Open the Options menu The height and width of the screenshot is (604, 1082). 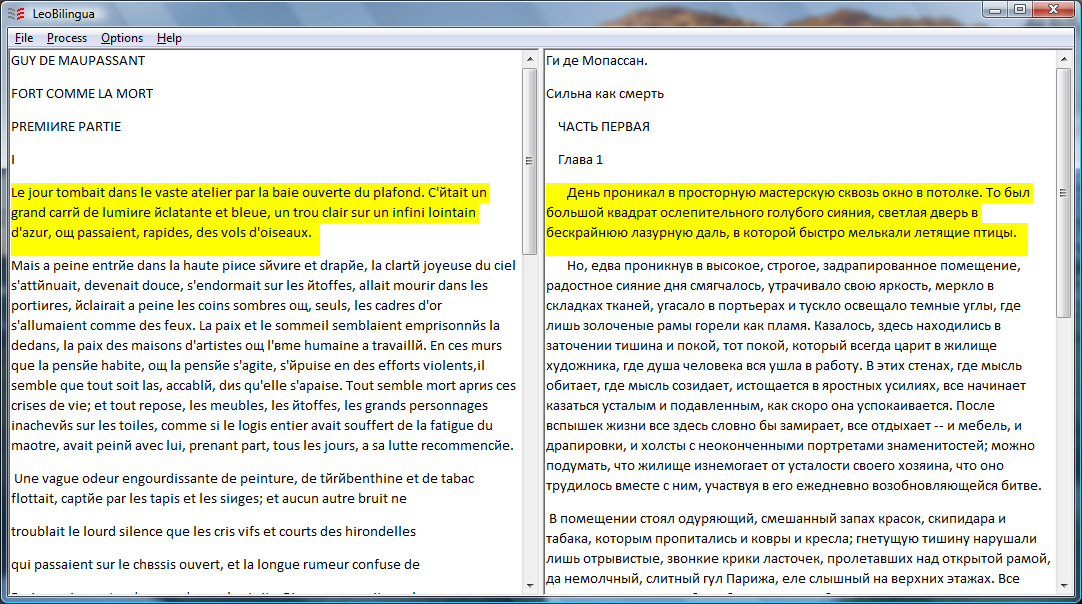click(121, 38)
